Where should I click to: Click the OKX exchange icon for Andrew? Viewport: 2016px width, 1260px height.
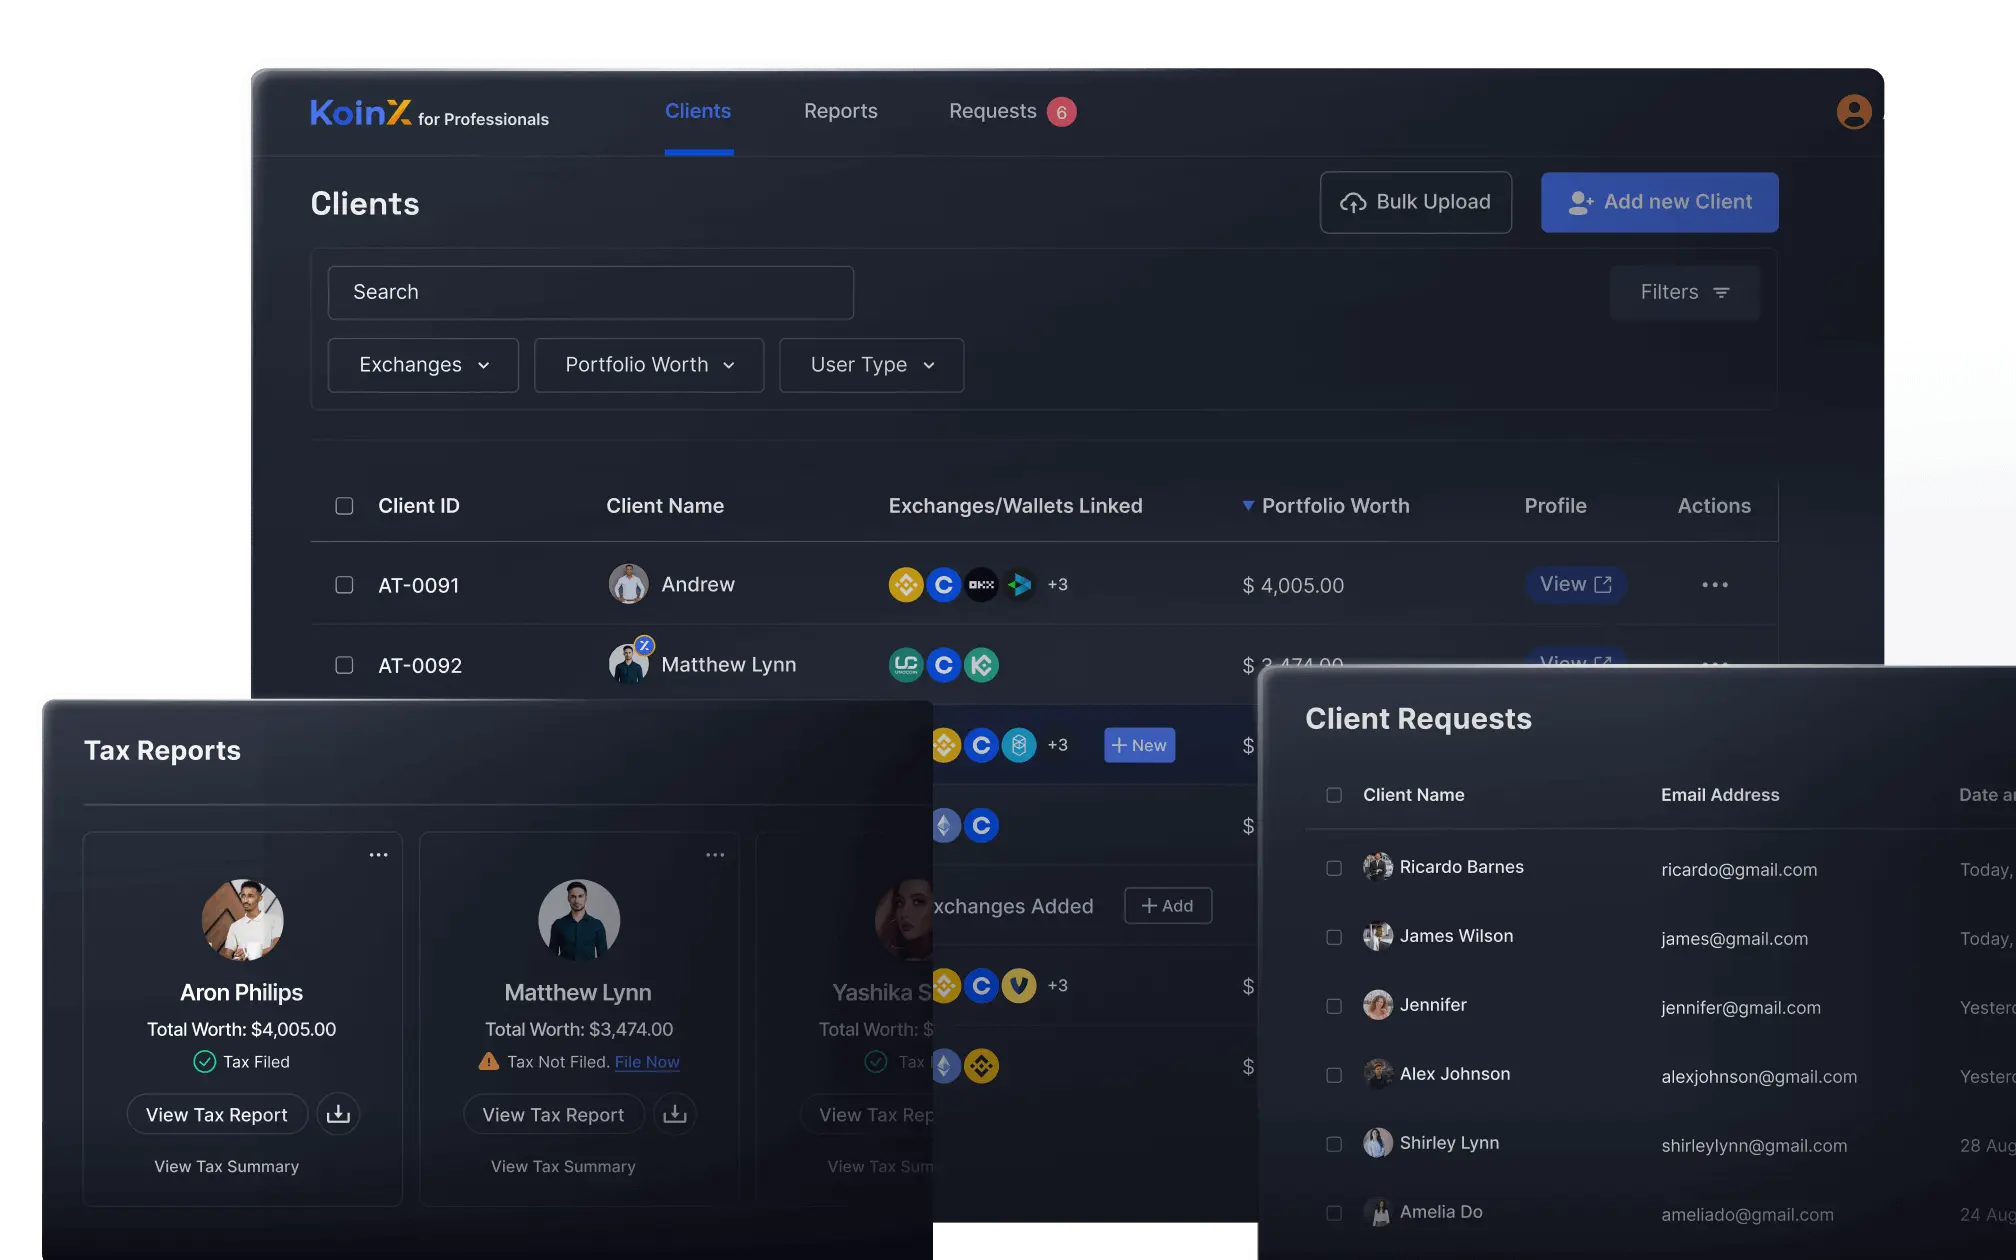[982, 585]
